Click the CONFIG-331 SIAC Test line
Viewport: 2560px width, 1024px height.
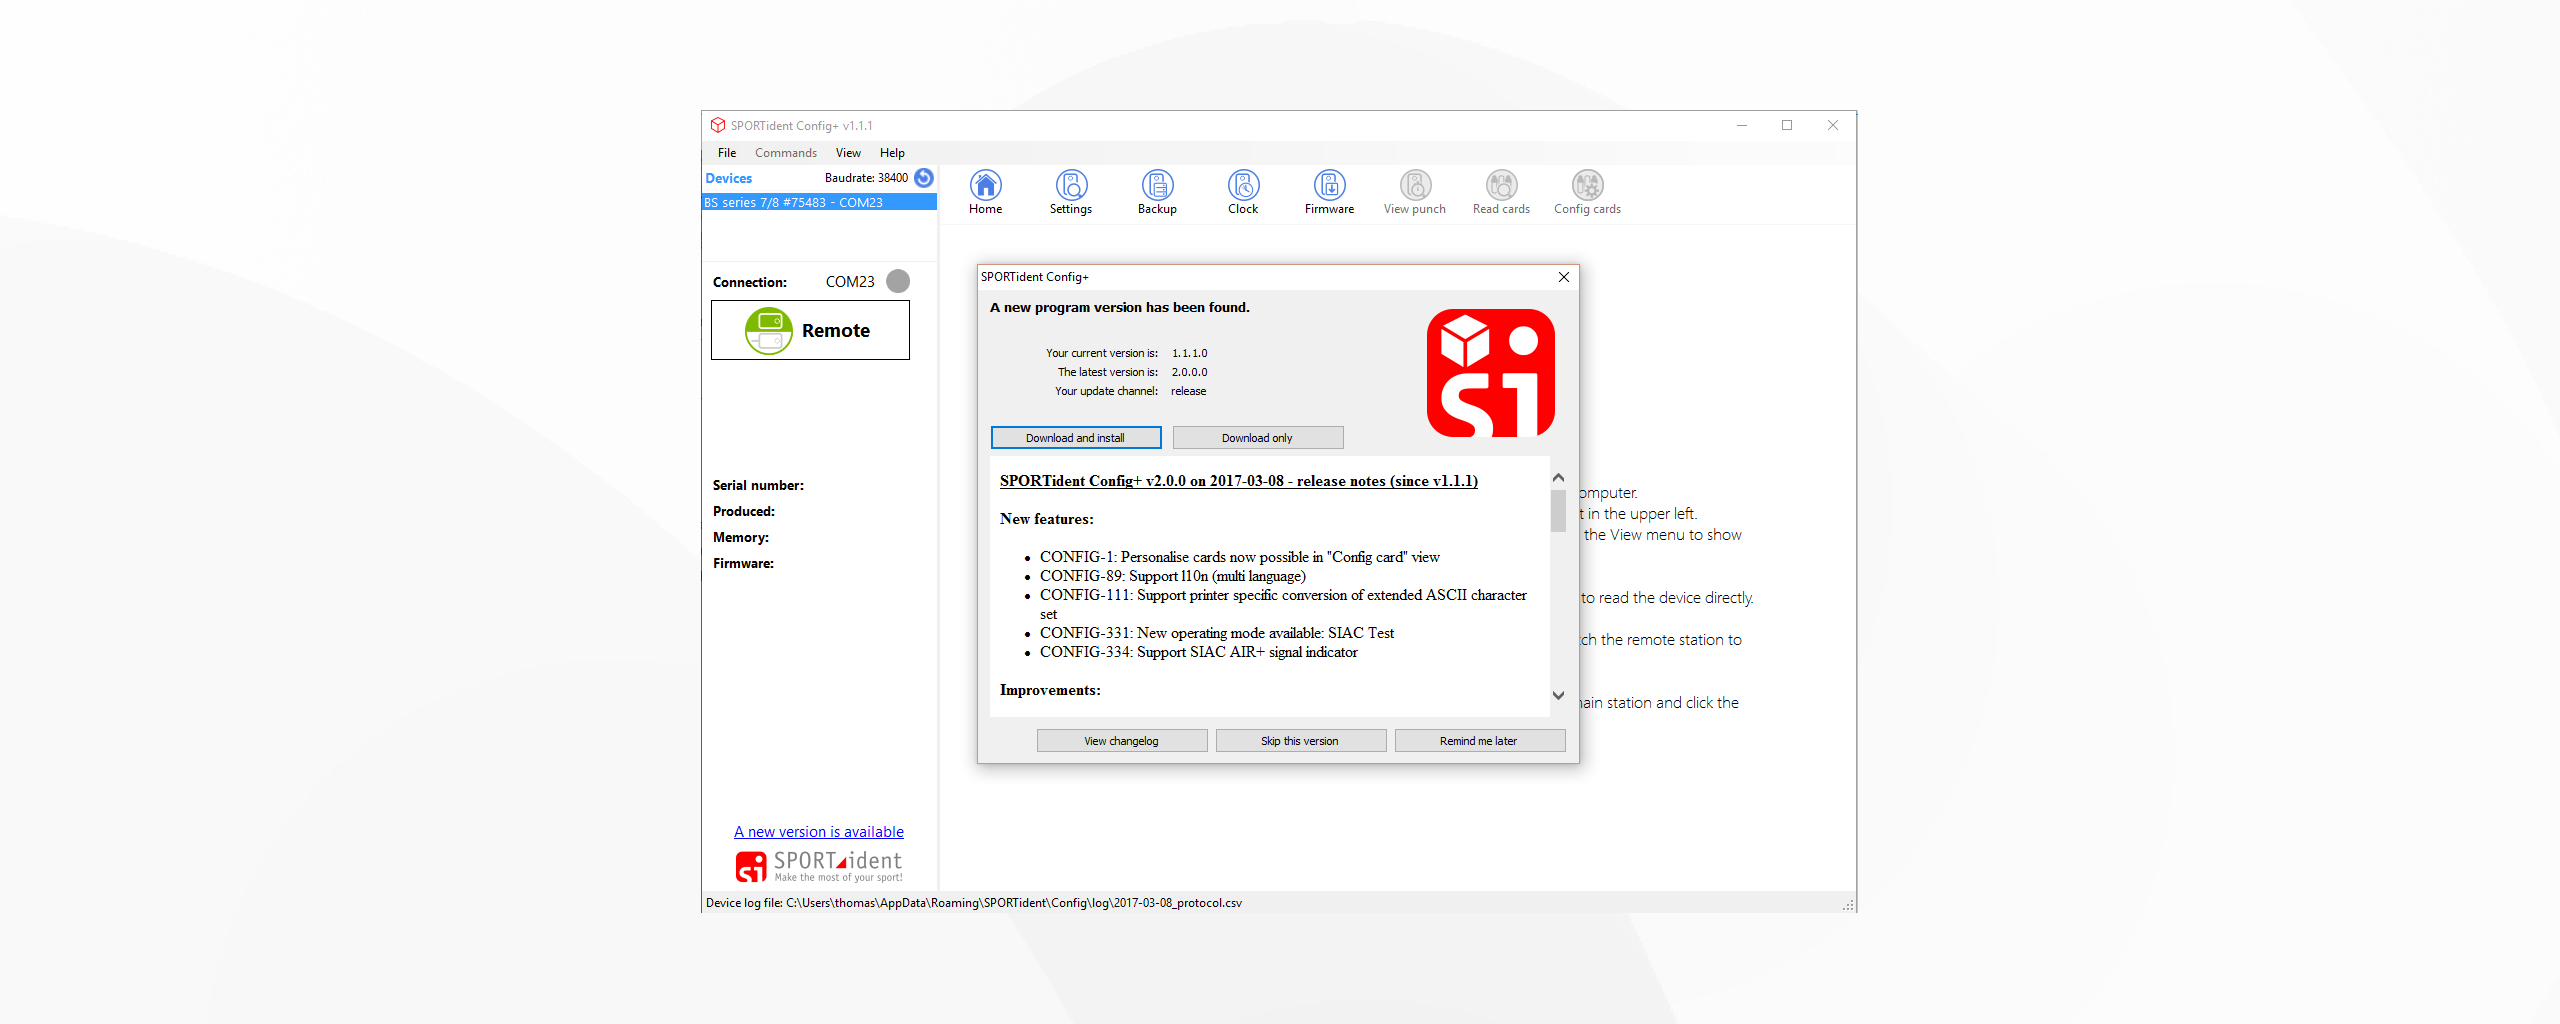coord(1217,633)
